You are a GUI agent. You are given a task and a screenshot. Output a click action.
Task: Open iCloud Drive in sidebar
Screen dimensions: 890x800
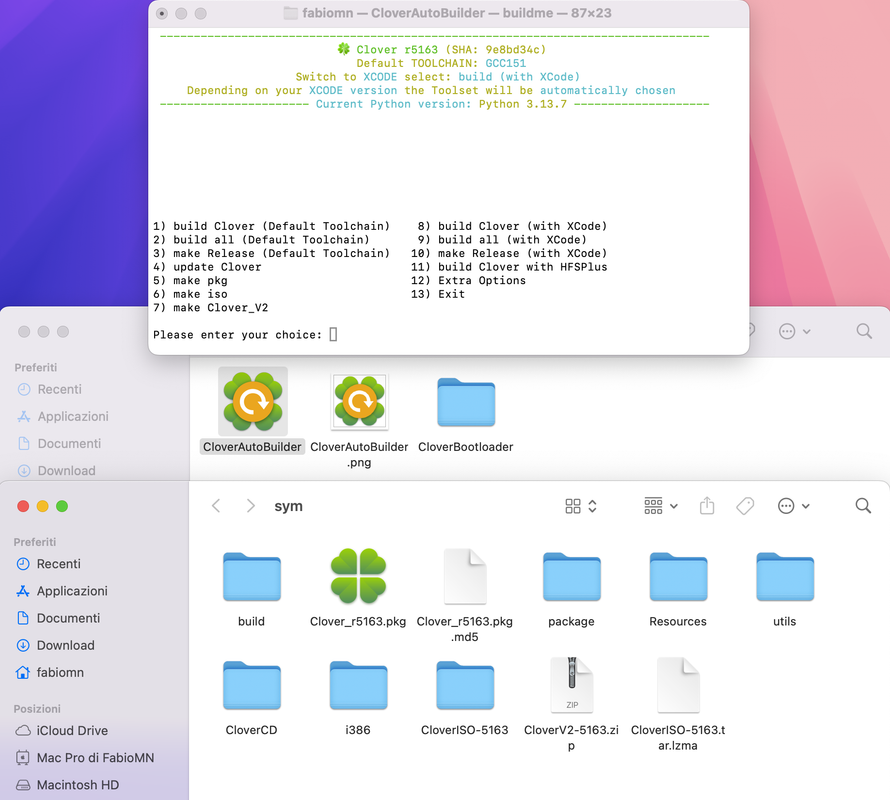pyautogui.click(x=61, y=731)
